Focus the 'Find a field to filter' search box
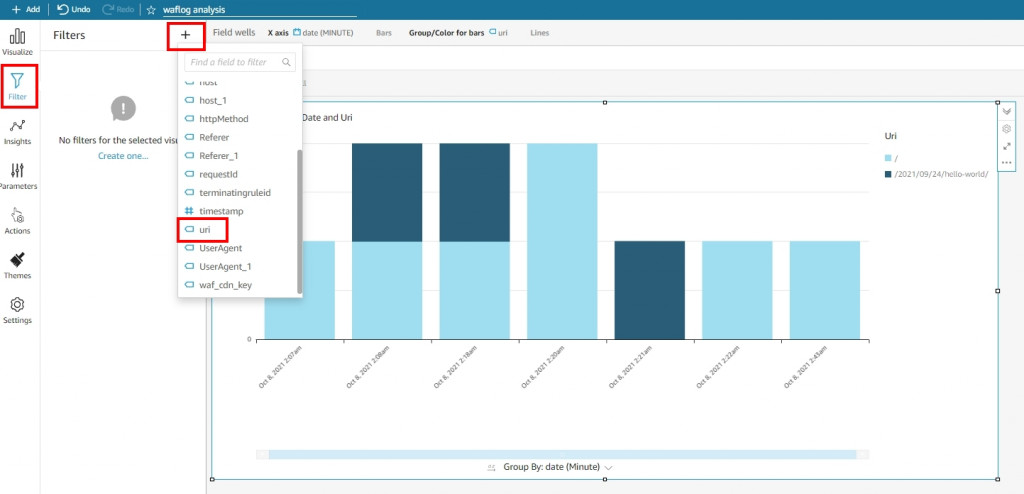 [240, 62]
